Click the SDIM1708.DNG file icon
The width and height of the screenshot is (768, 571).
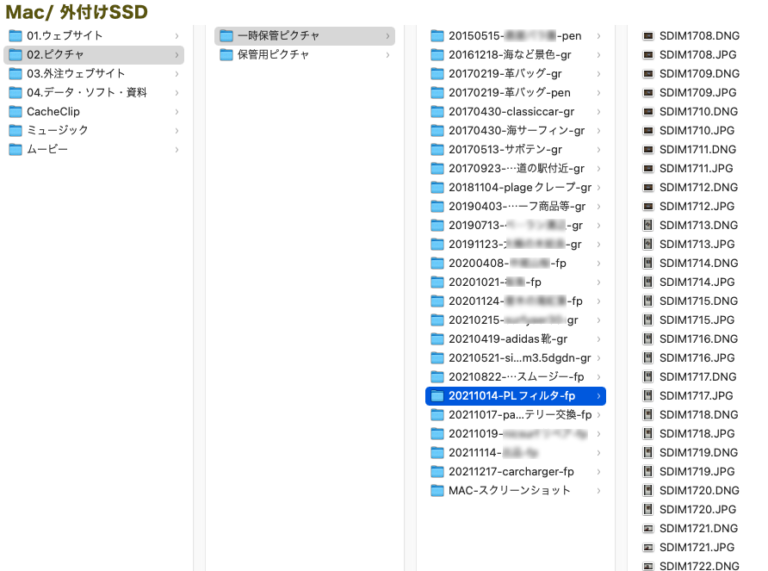[648, 36]
